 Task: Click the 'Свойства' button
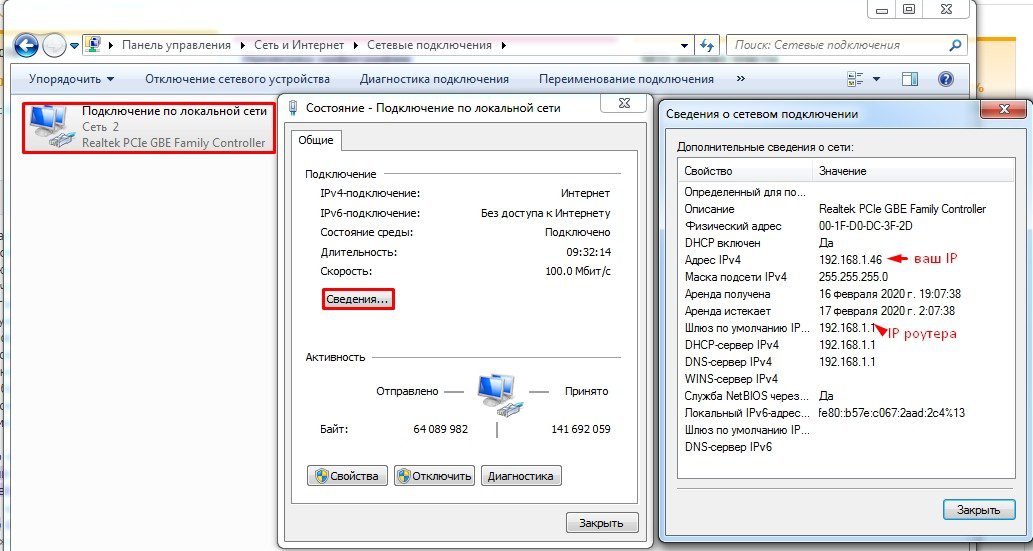[x=347, y=476]
